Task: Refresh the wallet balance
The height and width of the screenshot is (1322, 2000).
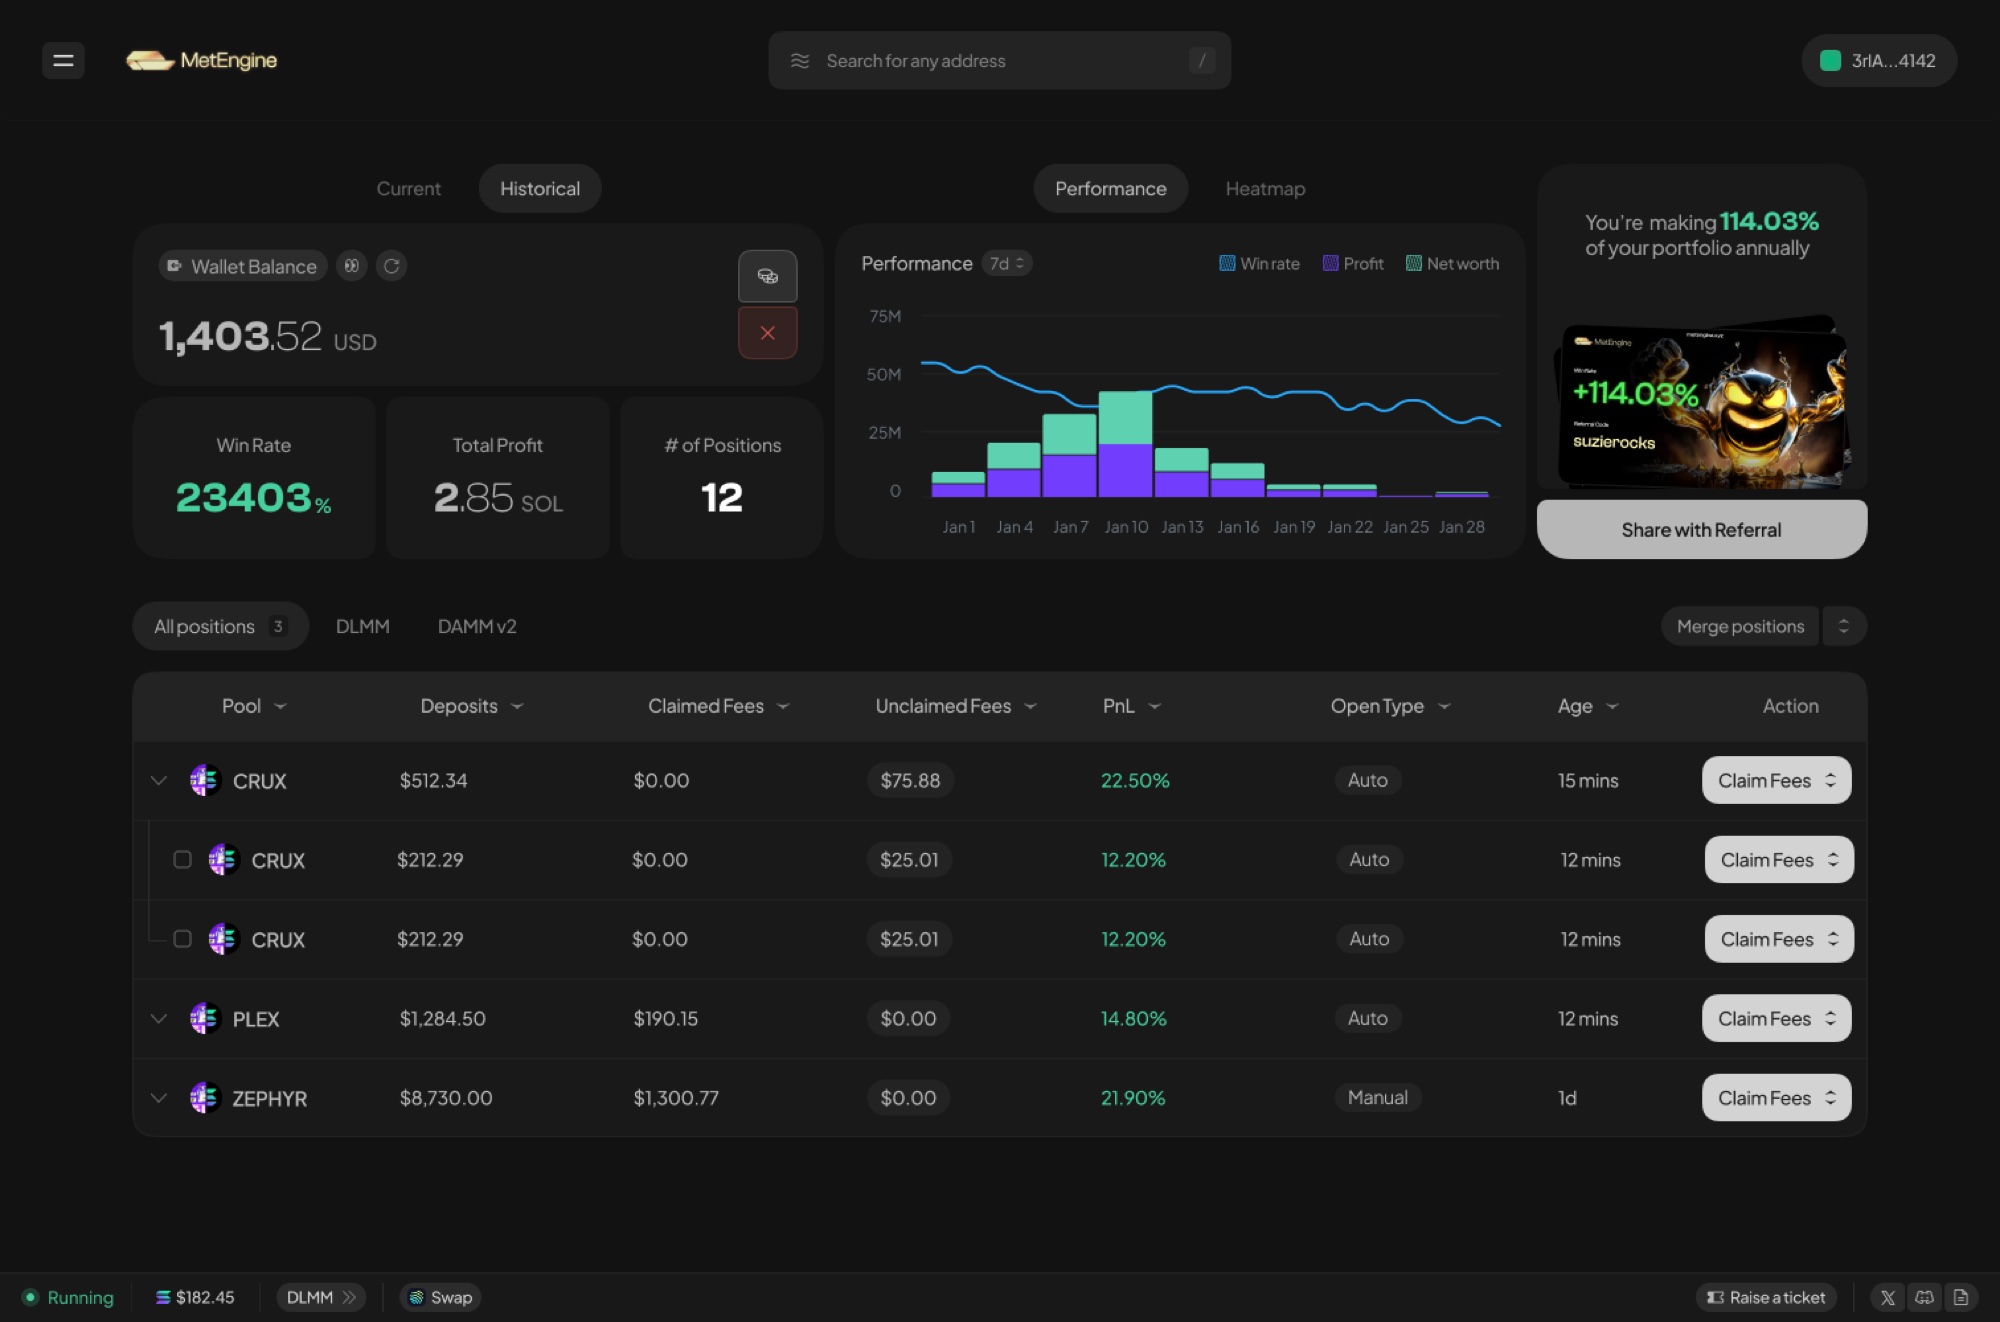Action: [391, 266]
